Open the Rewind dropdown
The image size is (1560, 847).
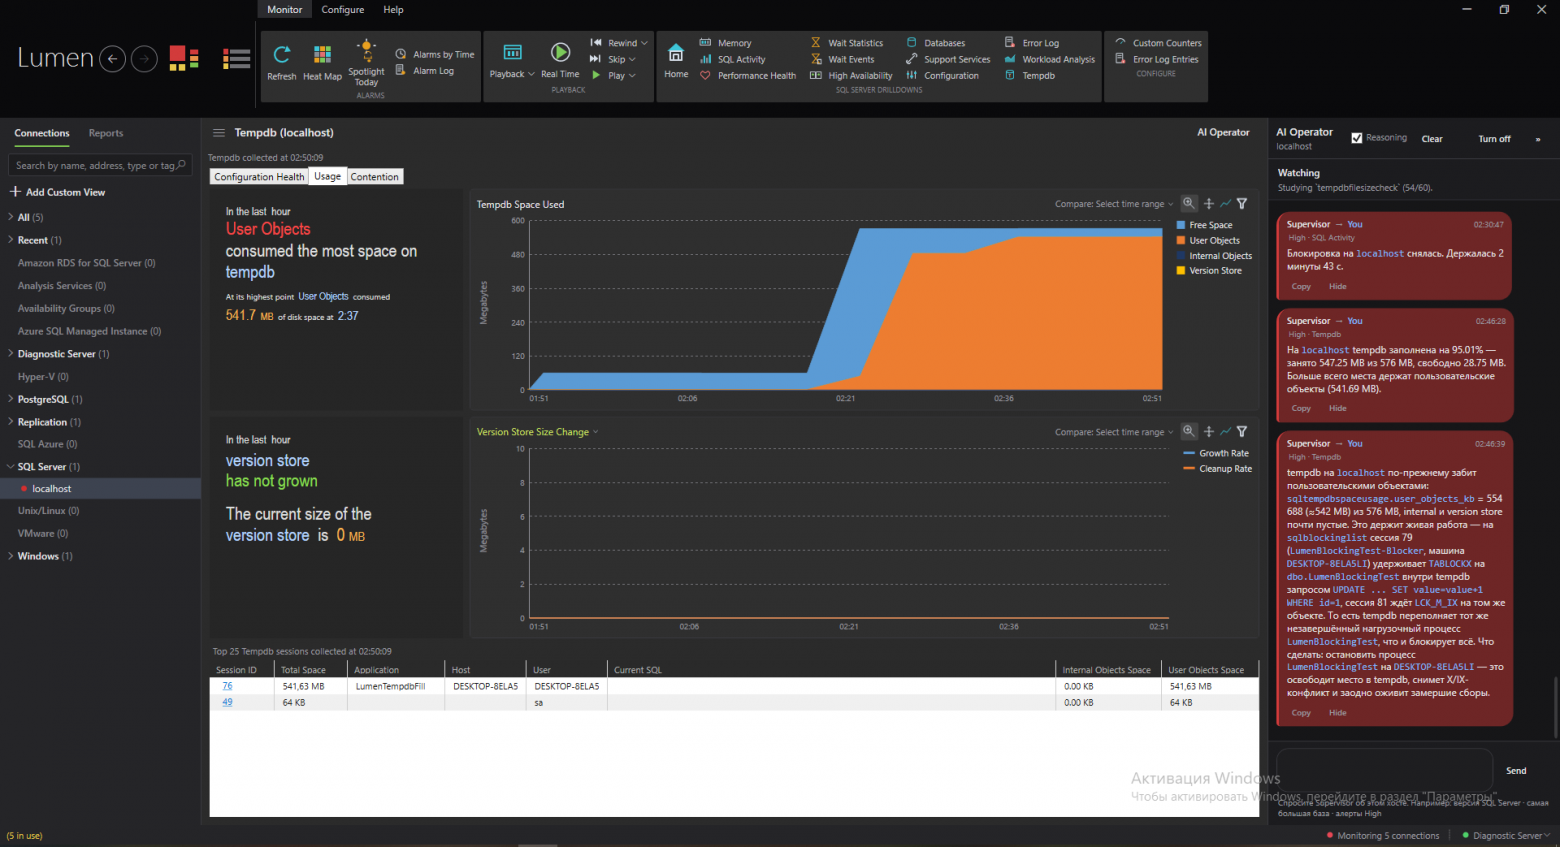(x=619, y=43)
